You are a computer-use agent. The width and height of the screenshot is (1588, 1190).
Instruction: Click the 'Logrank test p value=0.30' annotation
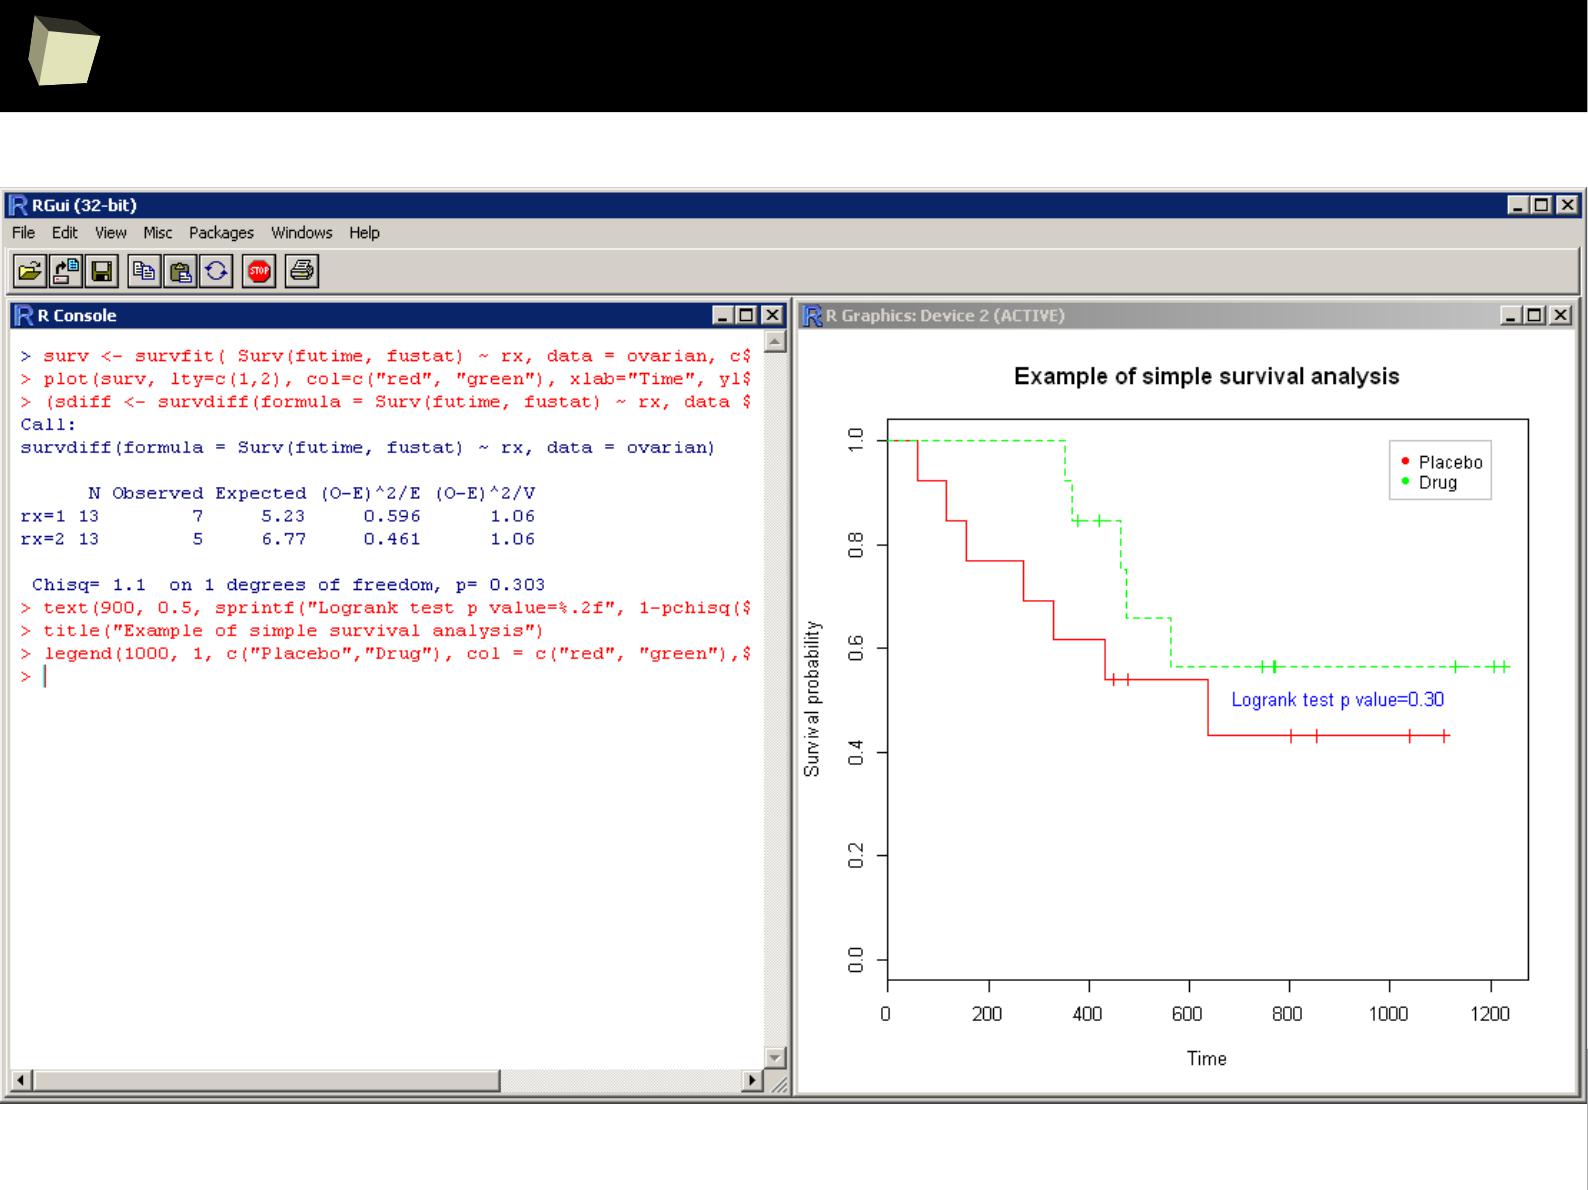coord(1337,700)
